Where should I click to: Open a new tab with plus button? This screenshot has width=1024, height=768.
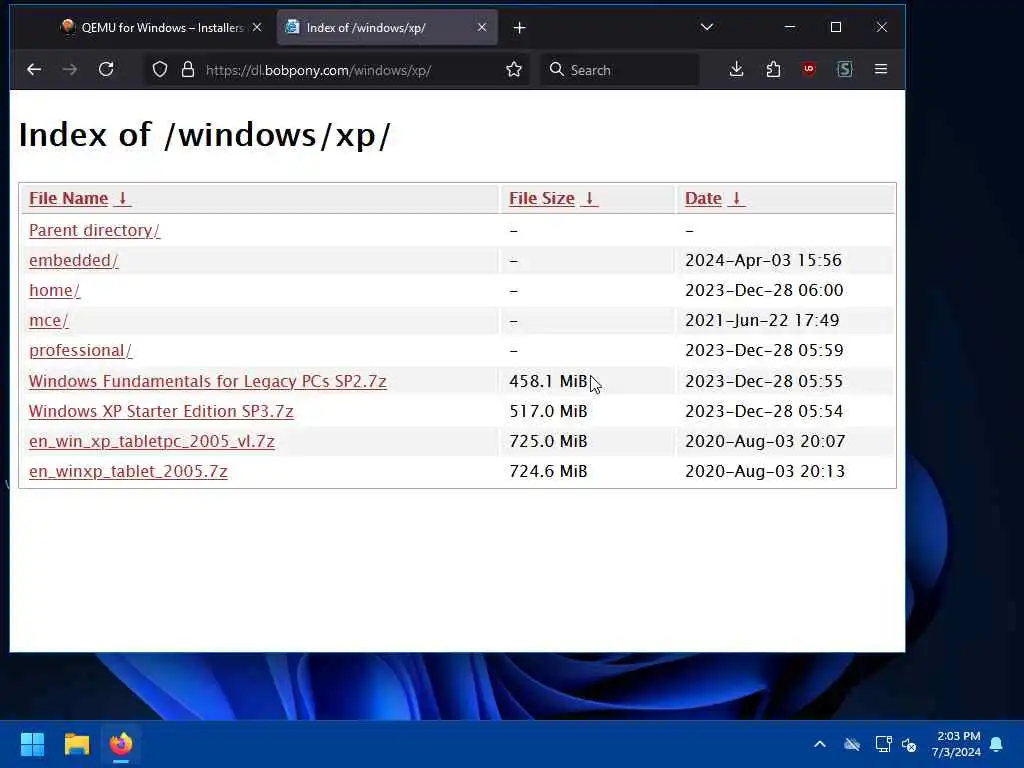(x=520, y=27)
